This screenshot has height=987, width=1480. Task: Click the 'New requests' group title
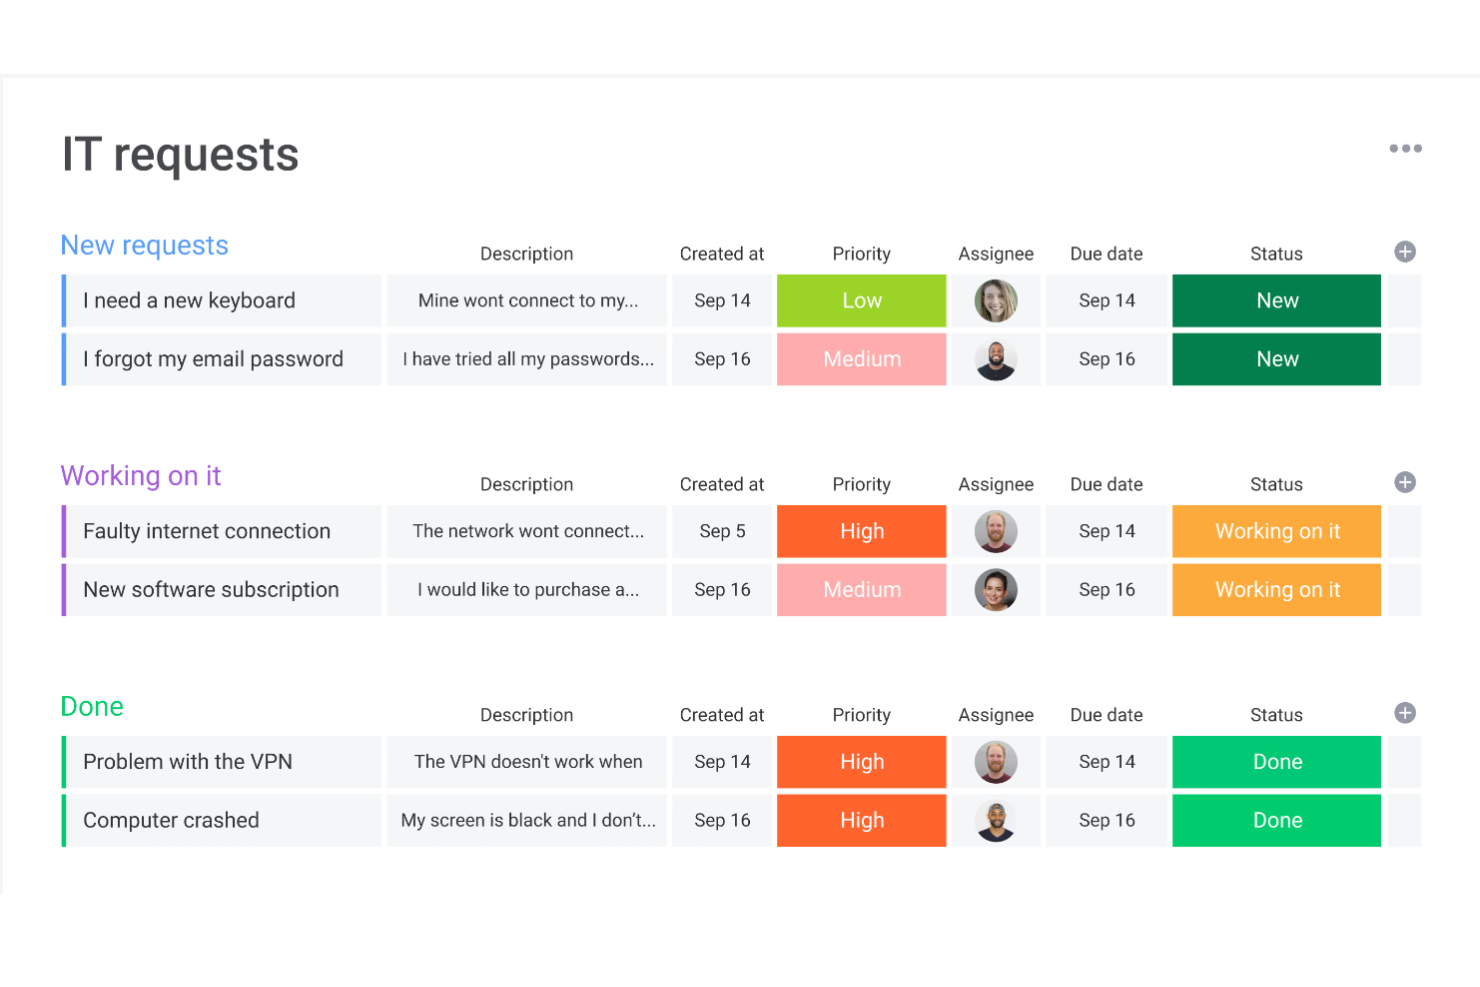[x=144, y=245]
